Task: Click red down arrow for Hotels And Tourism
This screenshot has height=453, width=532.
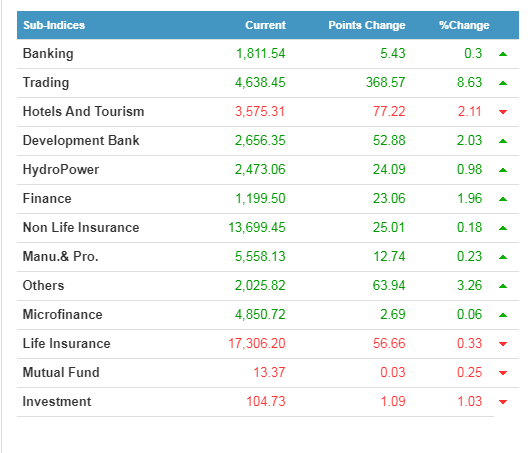Action: (503, 112)
